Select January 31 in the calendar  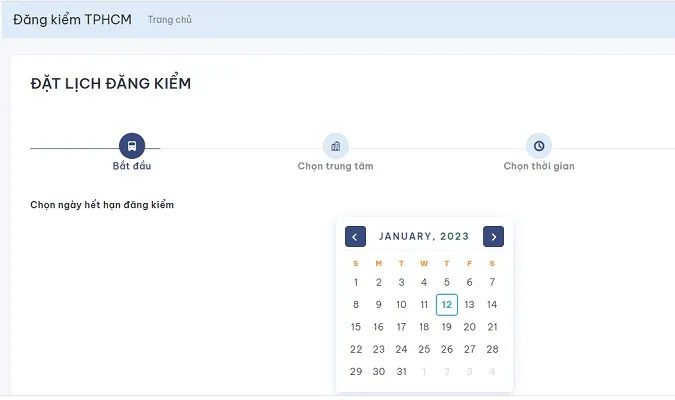tap(401, 371)
